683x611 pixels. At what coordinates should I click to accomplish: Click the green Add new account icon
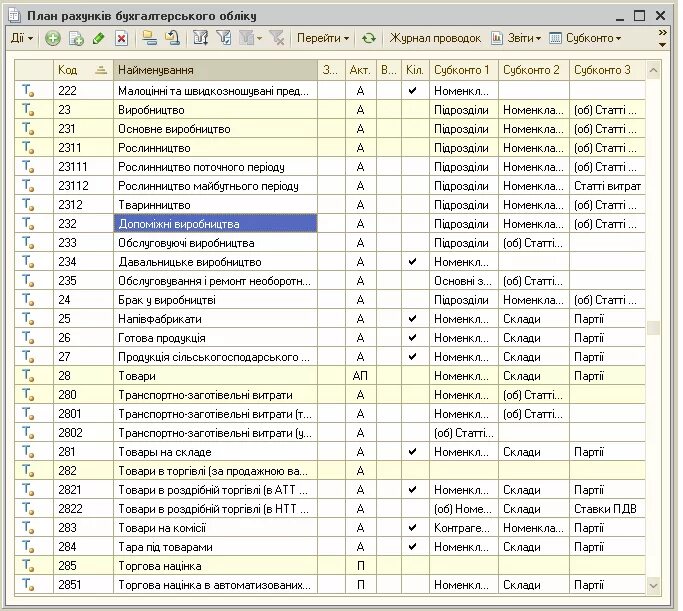(x=53, y=38)
